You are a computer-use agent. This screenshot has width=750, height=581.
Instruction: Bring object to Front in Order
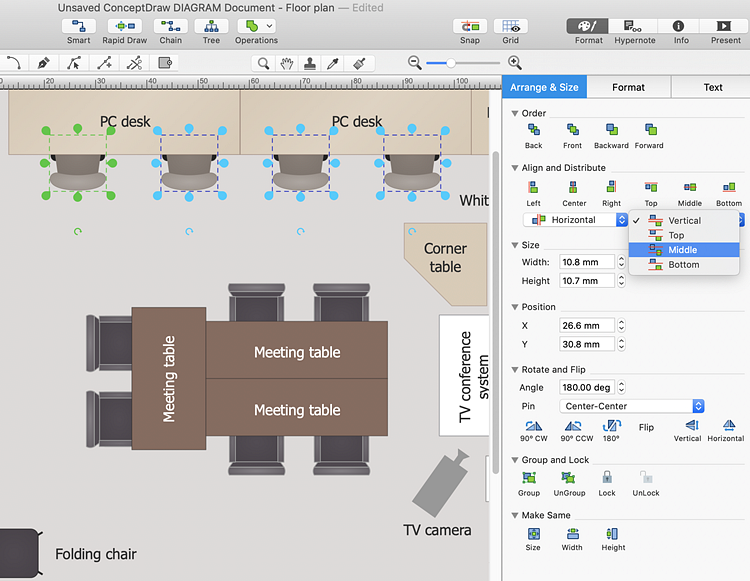(x=573, y=130)
